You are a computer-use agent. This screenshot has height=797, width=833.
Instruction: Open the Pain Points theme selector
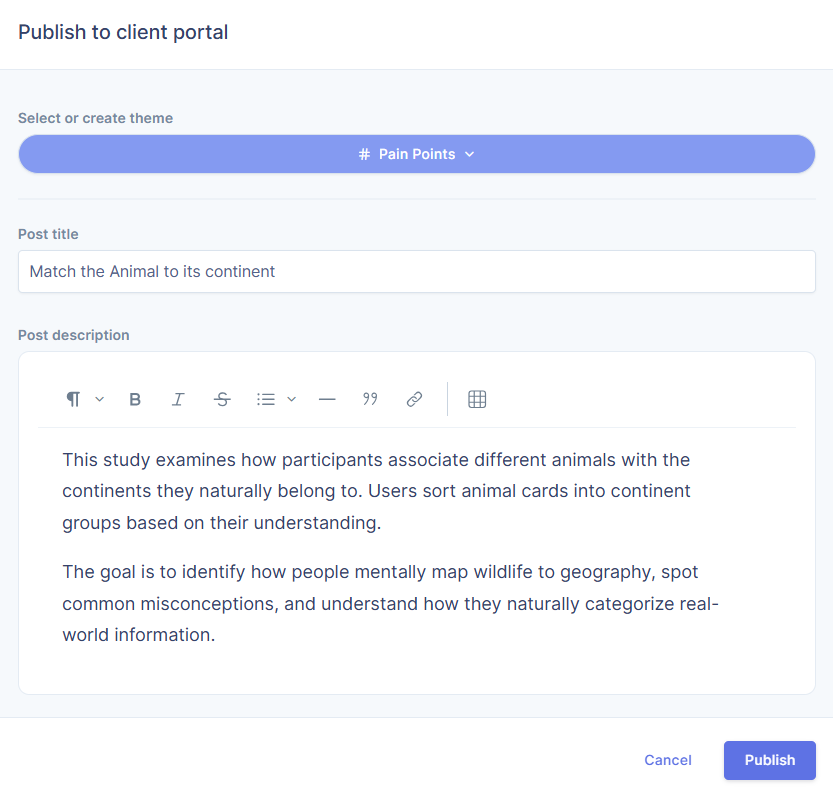pos(416,154)
